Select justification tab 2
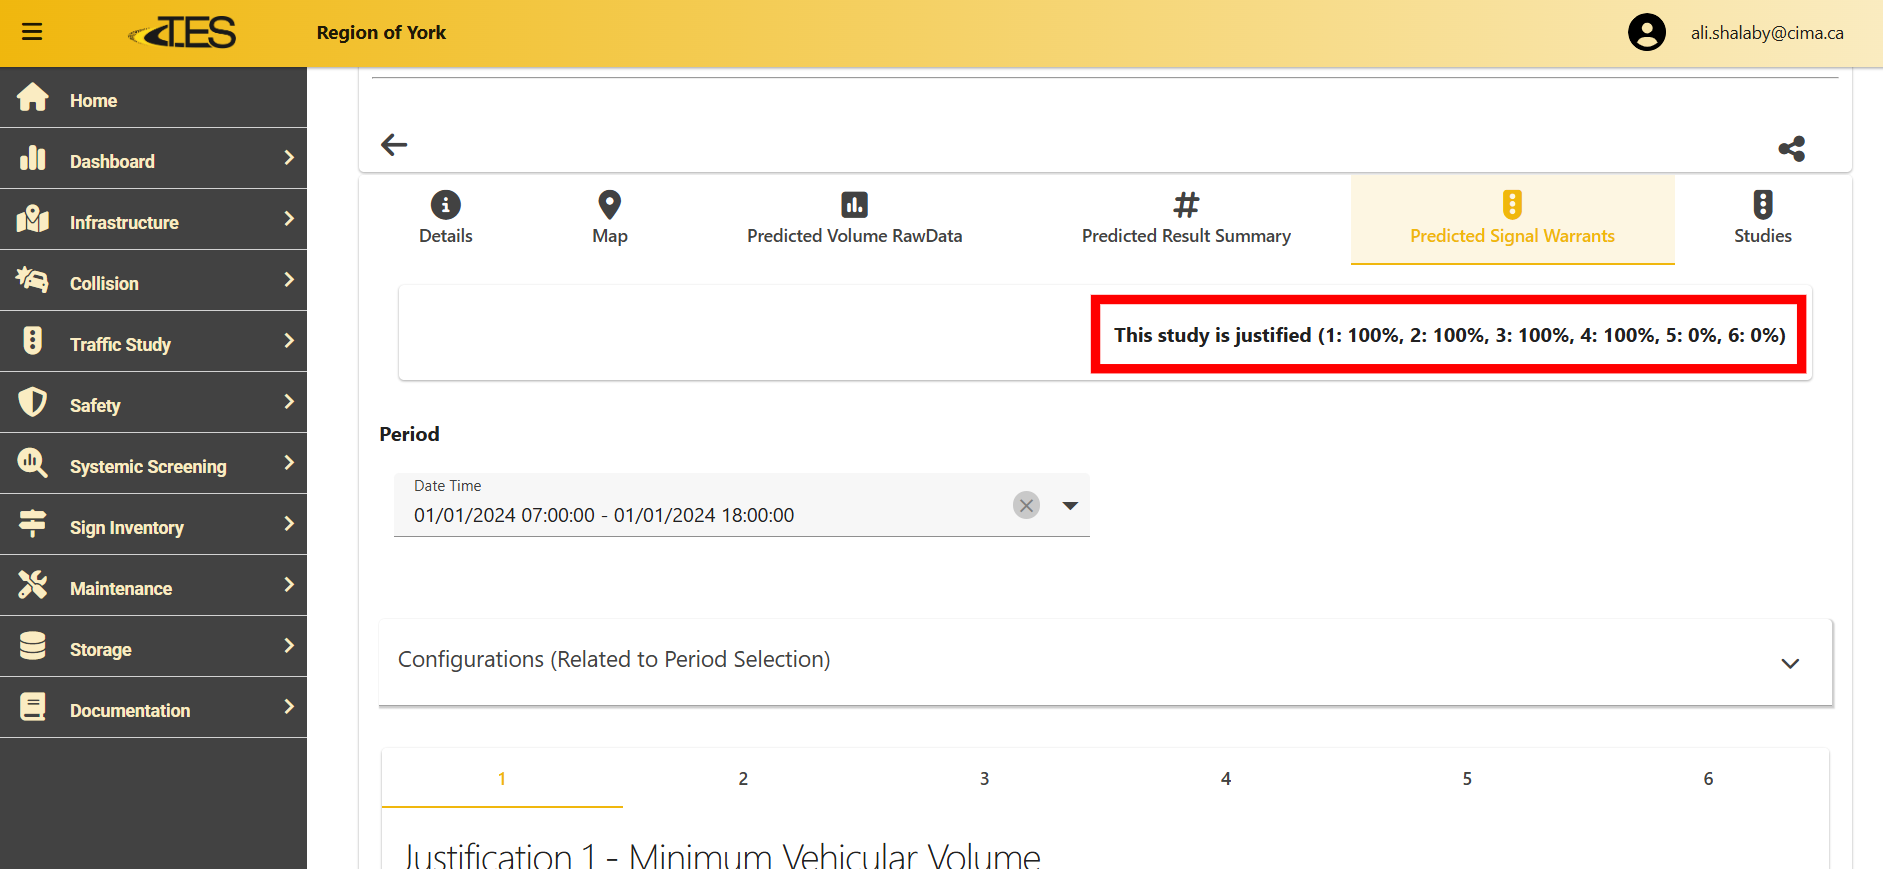 click(743, 778)
